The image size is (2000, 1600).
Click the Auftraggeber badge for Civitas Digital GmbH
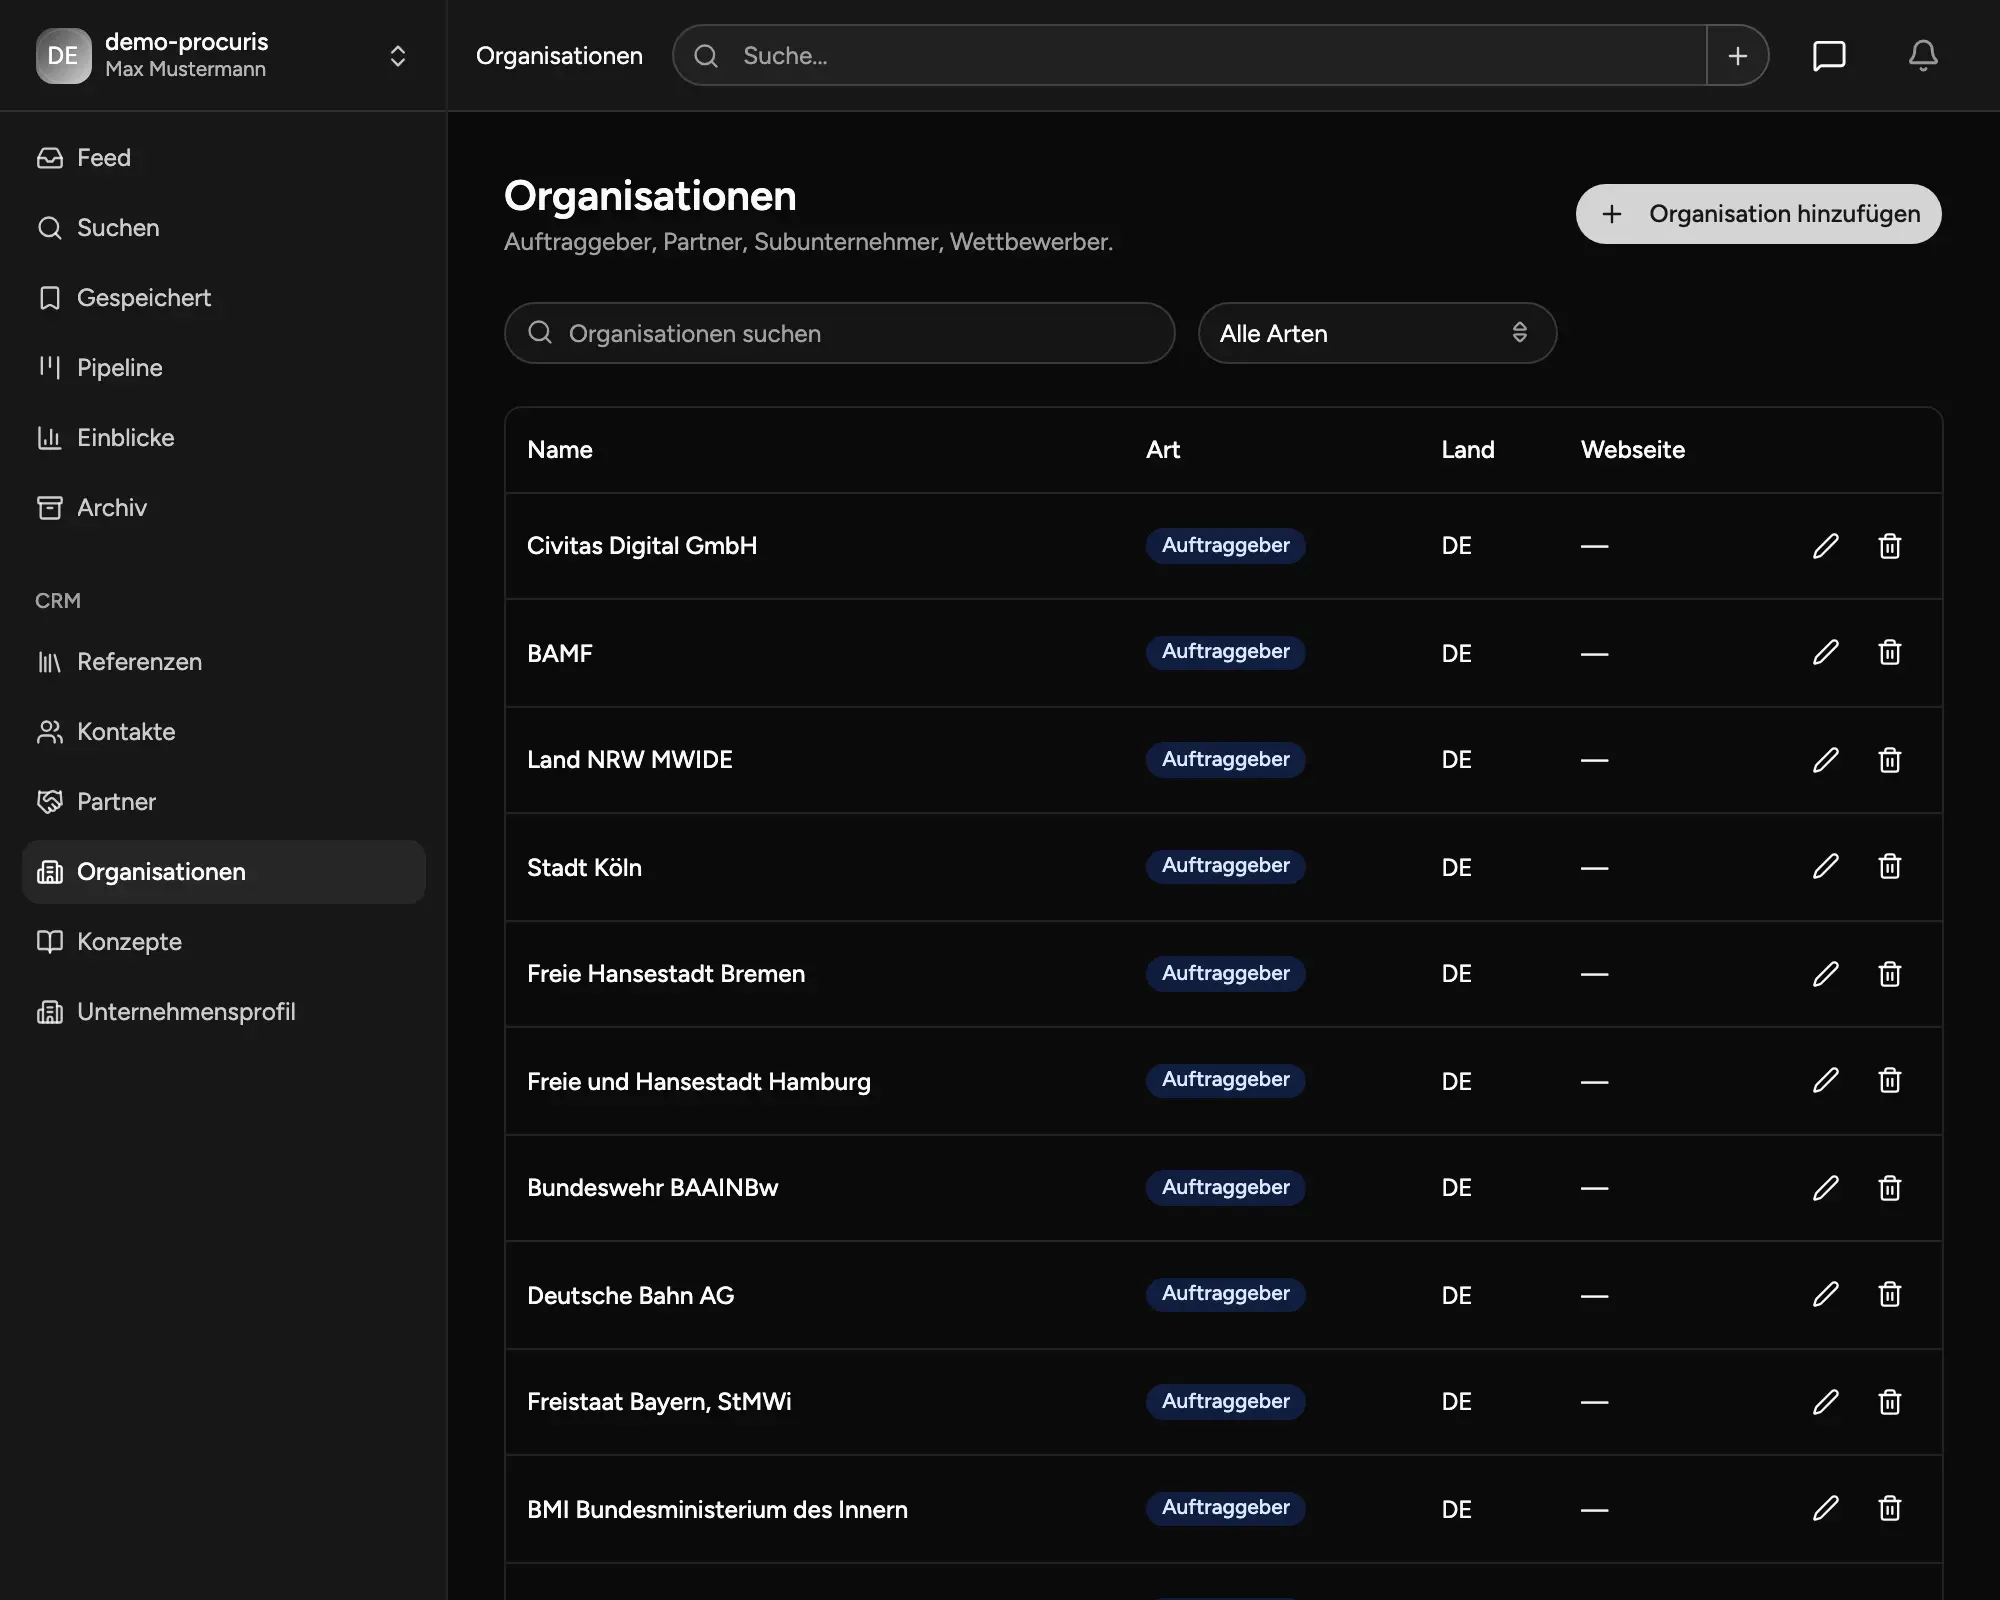[1226, 546]
